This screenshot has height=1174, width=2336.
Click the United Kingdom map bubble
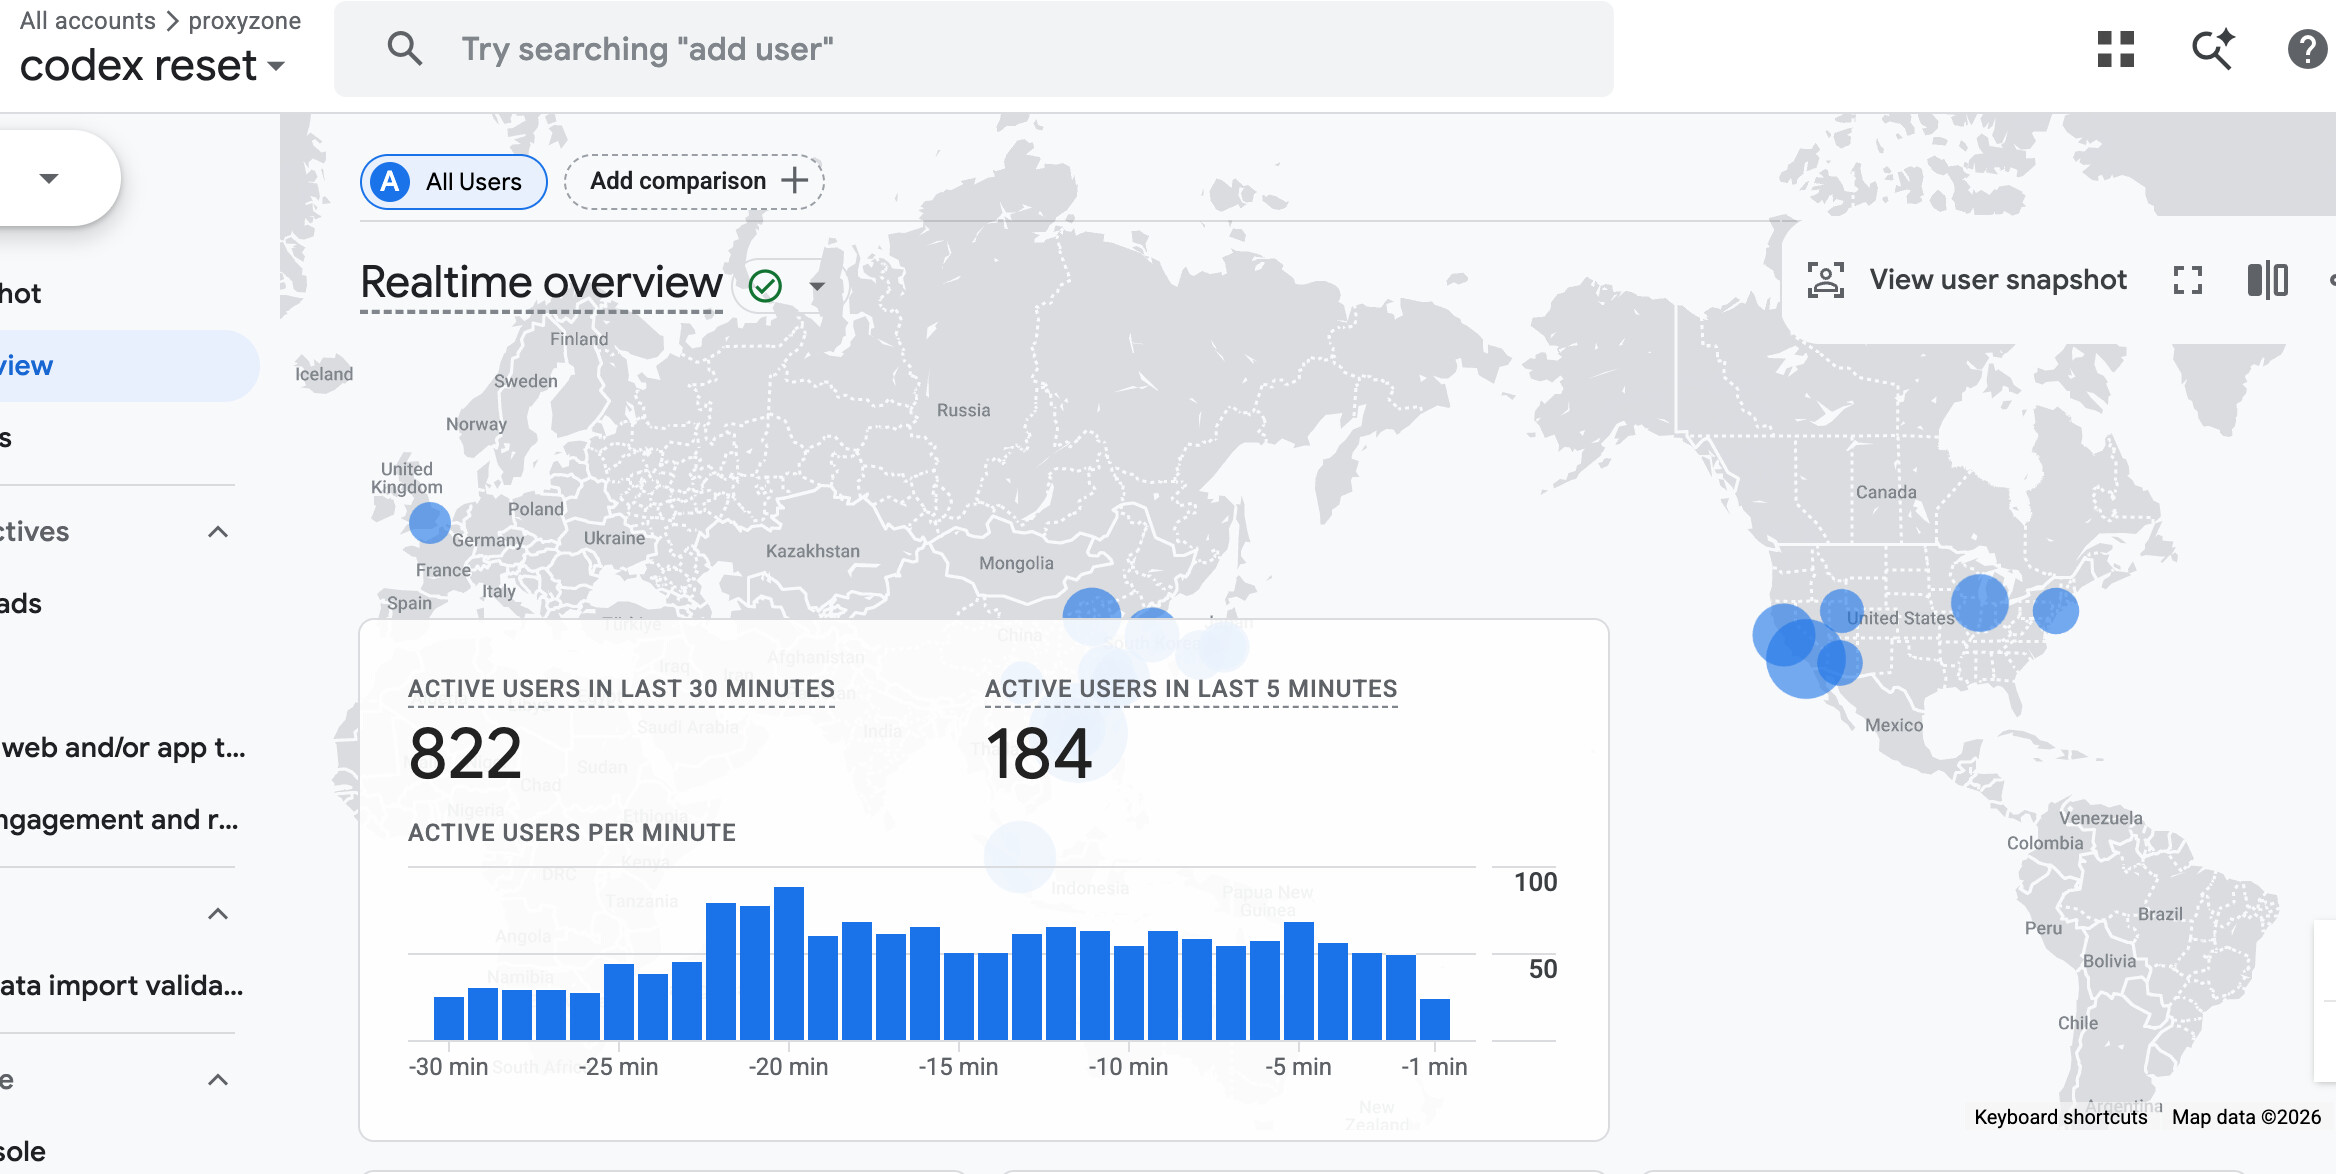[430, 523]
